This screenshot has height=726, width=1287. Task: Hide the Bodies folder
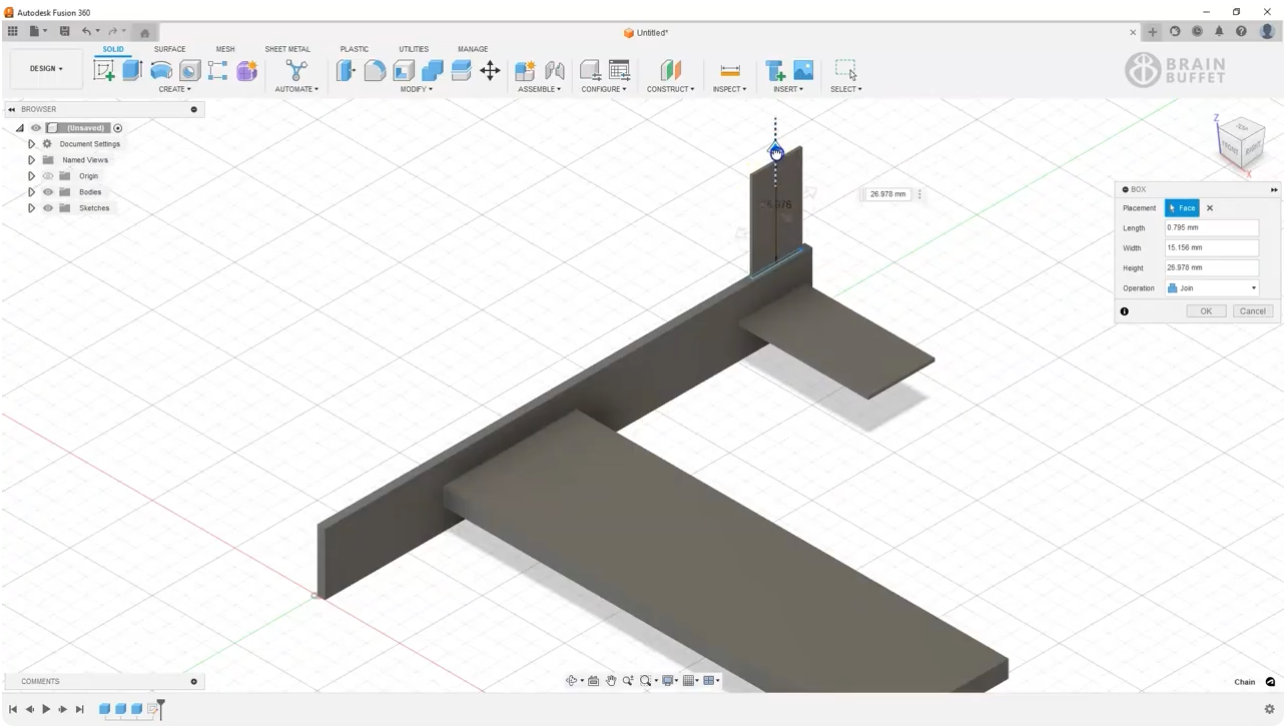[48, 192]
